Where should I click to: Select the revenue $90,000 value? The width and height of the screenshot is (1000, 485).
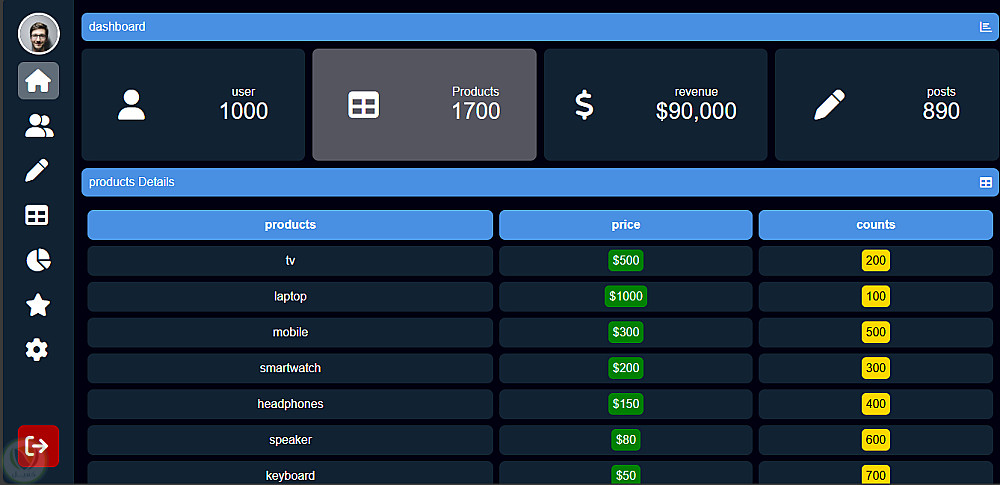click(x=696, y=111)
